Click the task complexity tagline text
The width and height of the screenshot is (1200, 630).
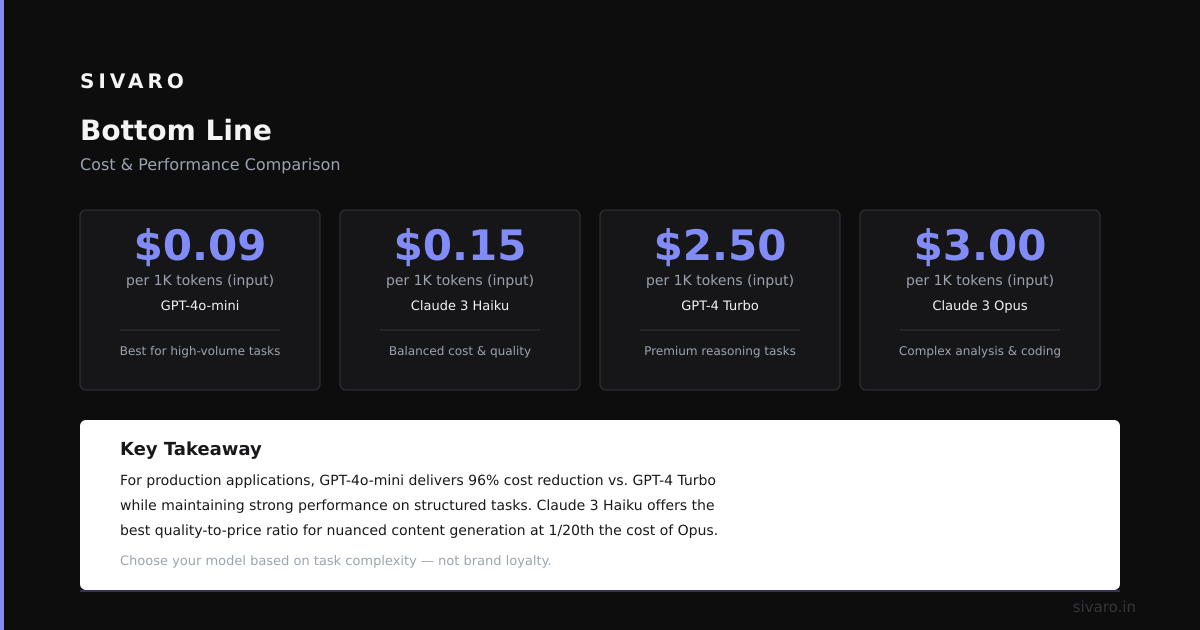click(x=336, y=560)
